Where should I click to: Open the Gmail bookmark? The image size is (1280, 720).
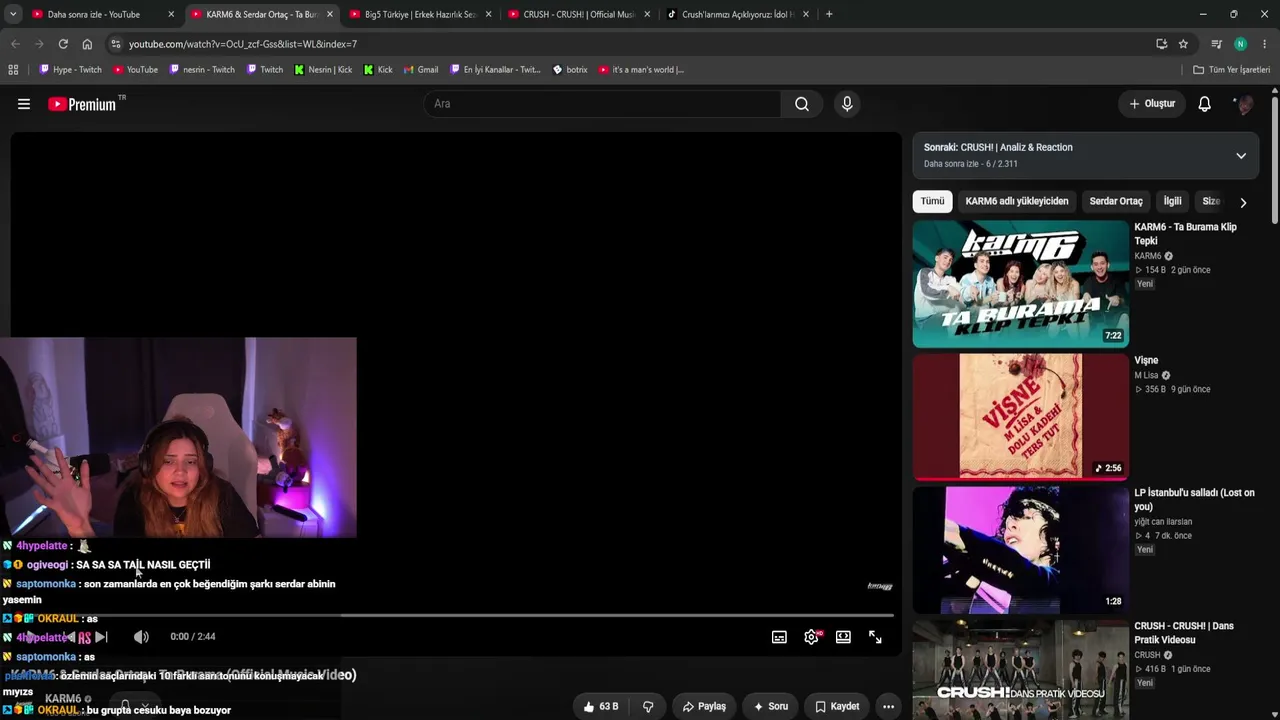click(x=421, y=70)
